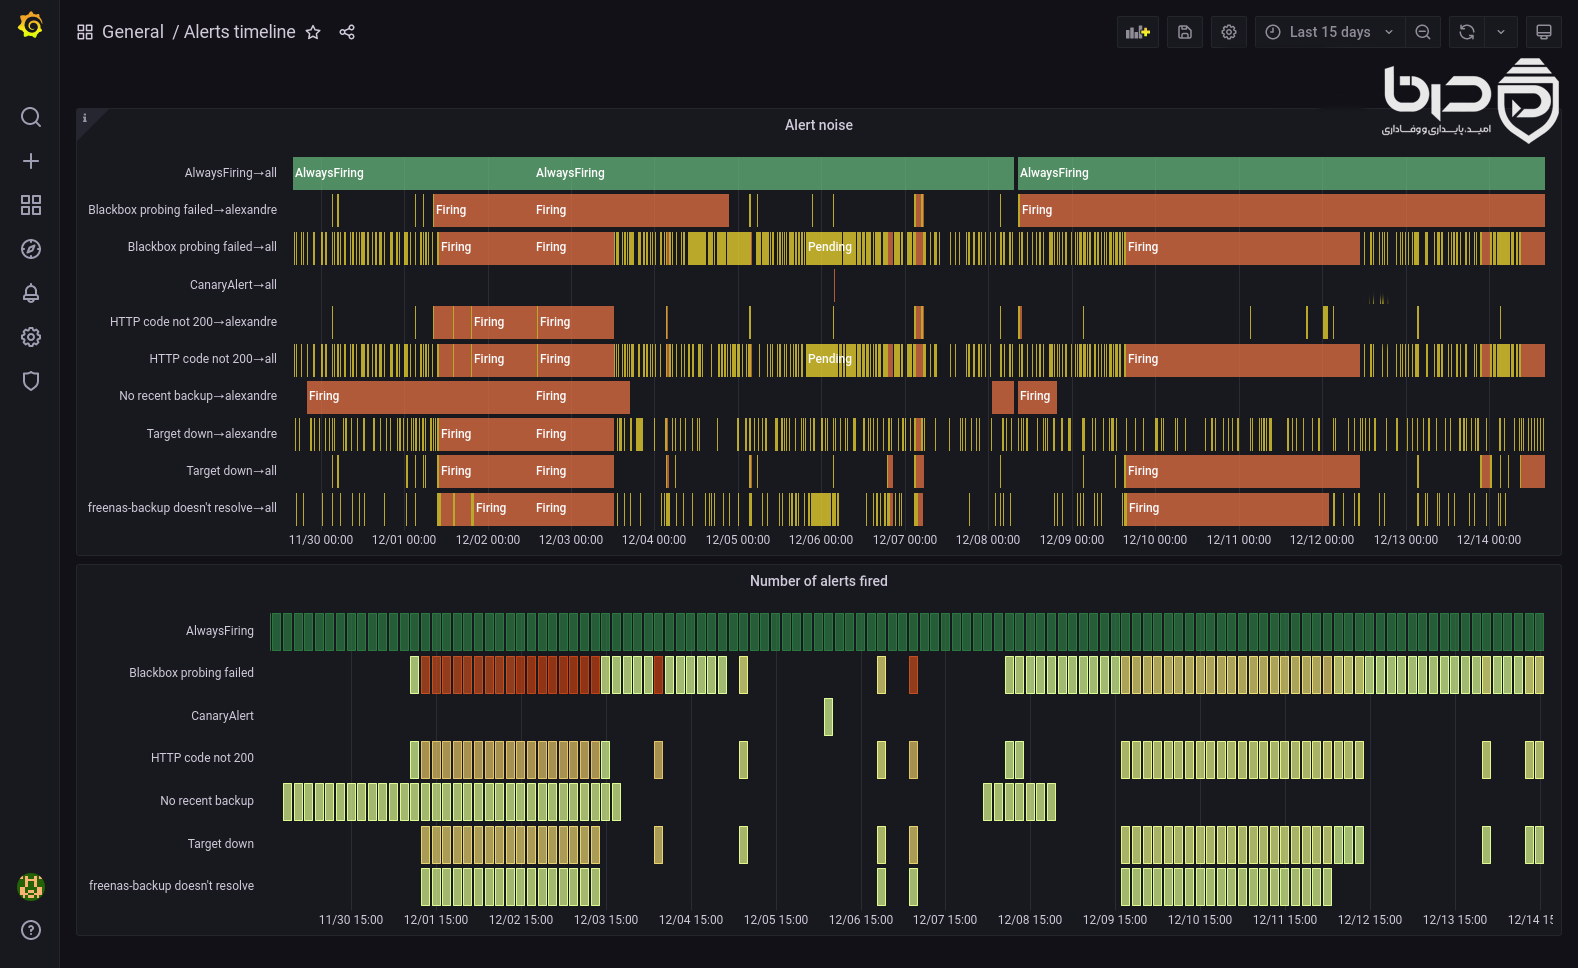Click the Add panel icon
The image size is (1578, 968).
(x=1138, y=32)
